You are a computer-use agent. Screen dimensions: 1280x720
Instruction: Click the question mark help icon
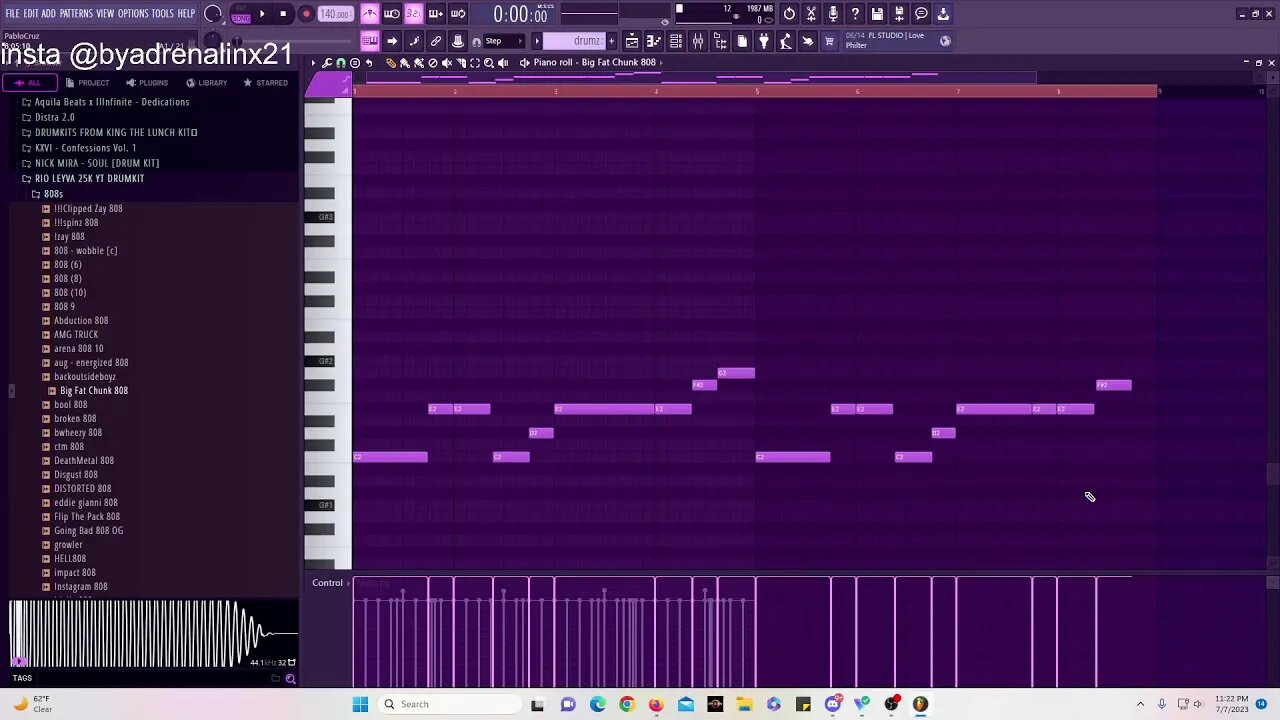tap(855, 14)
